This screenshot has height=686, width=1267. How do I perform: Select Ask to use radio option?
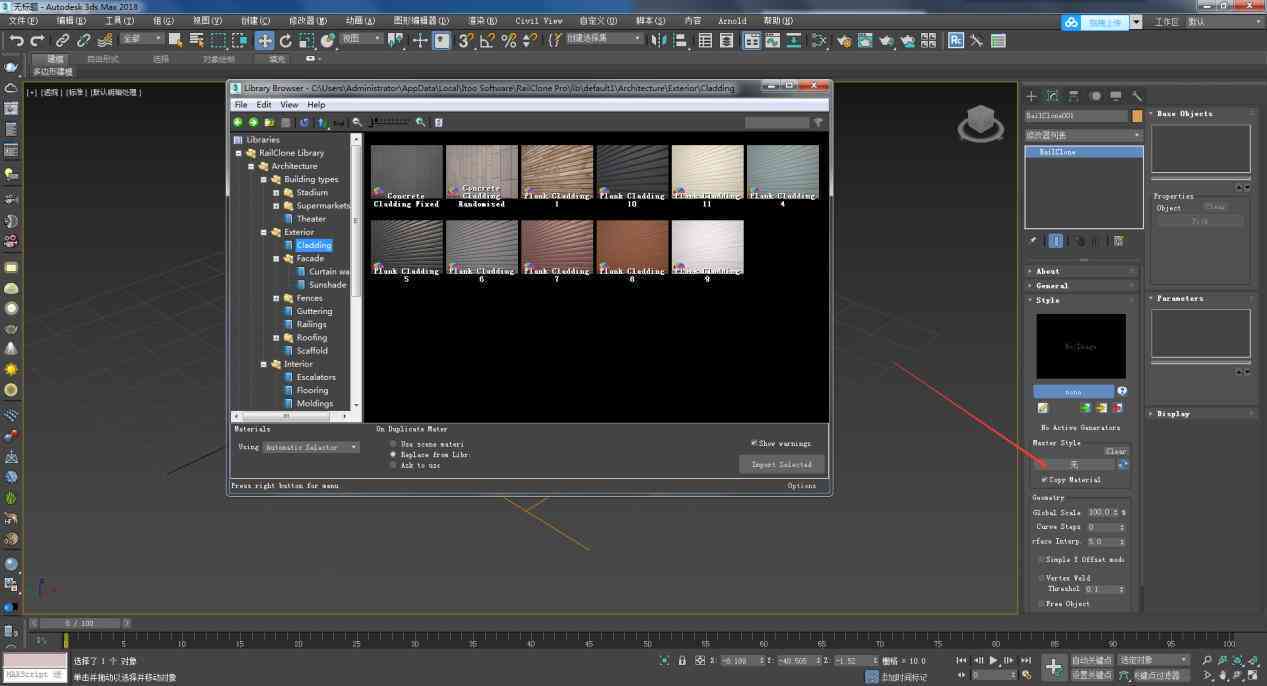tap(393, 465)
